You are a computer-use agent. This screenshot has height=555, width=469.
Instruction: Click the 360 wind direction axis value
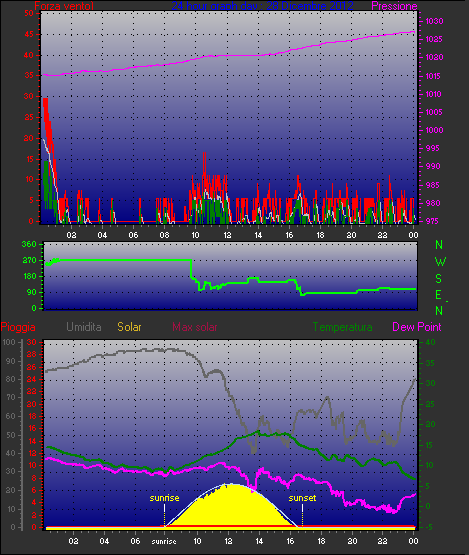pos(29,244)
